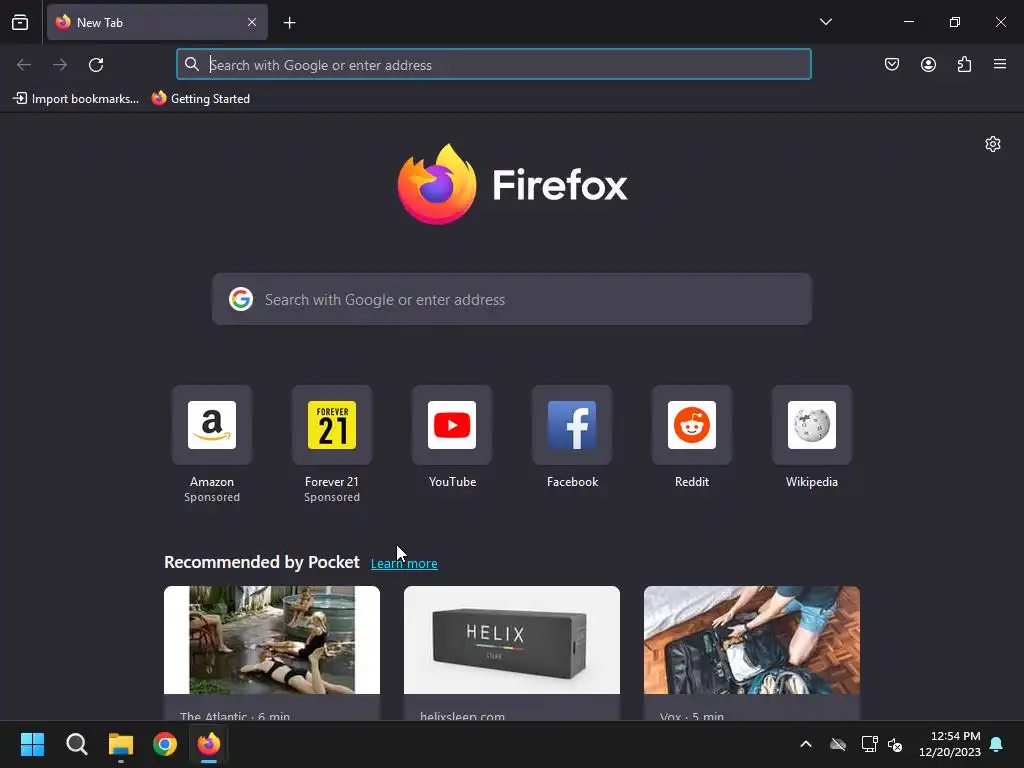Open the Windows Start menu
Screen dimensions: 1024x768
click(32, 744)
